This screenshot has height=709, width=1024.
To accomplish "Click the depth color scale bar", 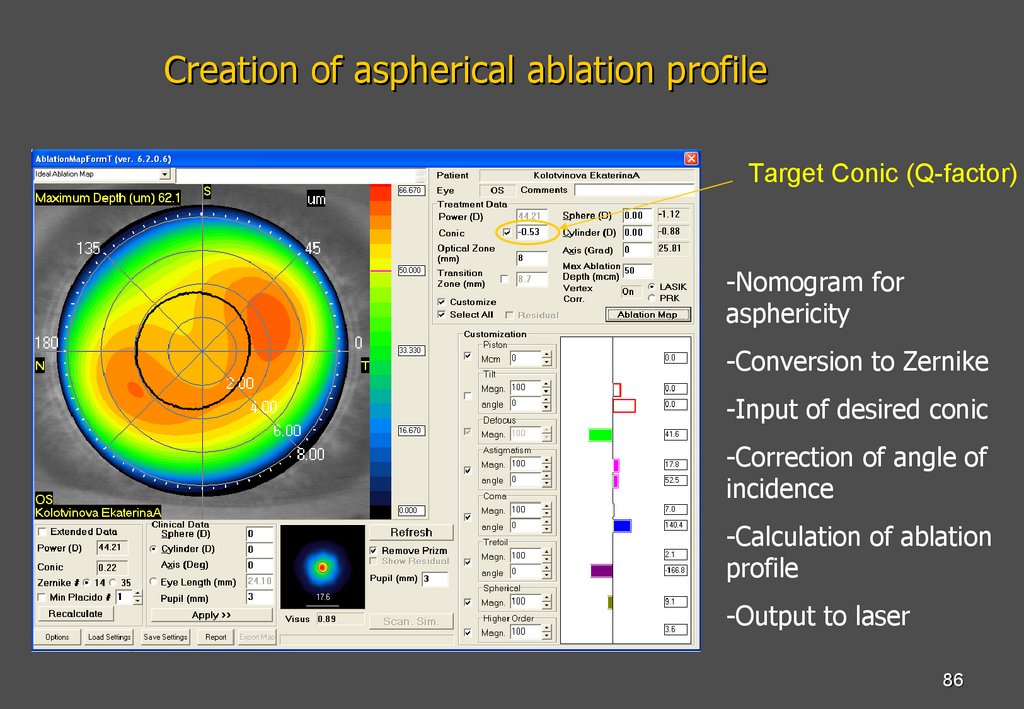I will point(383,350).
